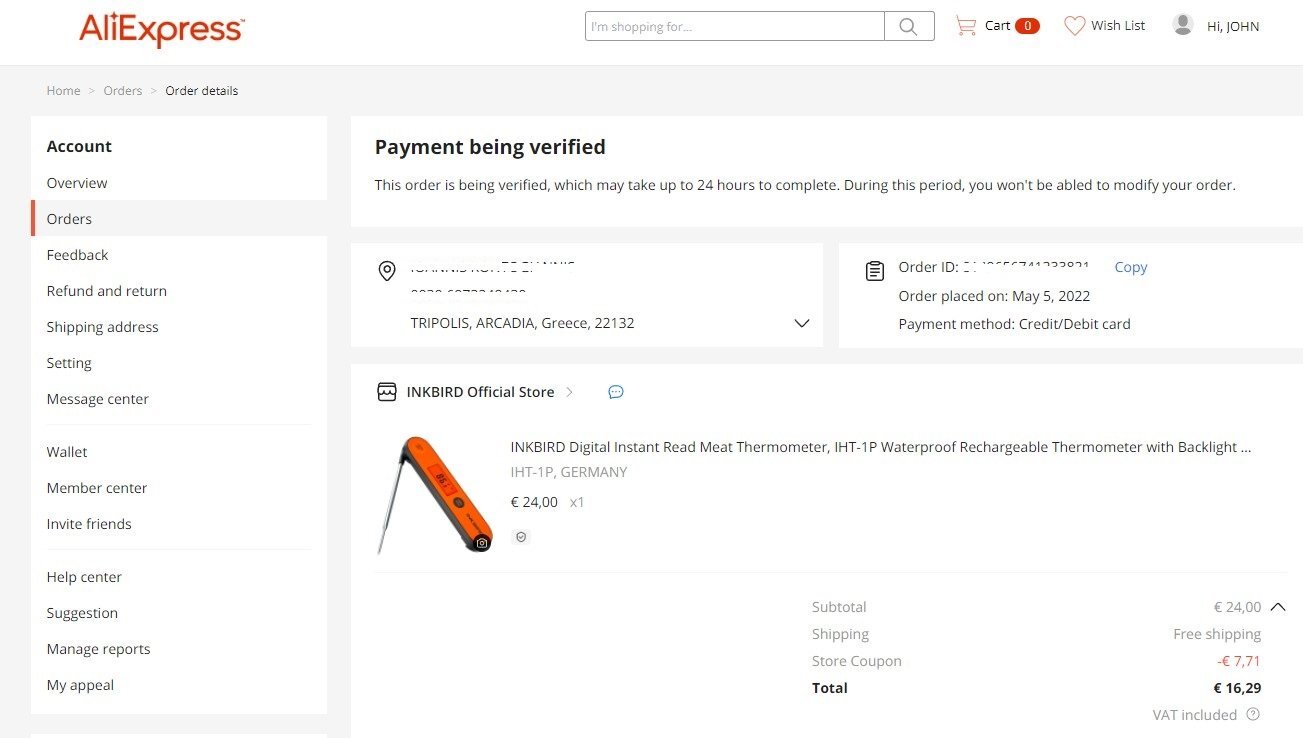1303x738 pixels.
Task: Navigate to Orders breadcrumb link
Action: click(123, 91)
